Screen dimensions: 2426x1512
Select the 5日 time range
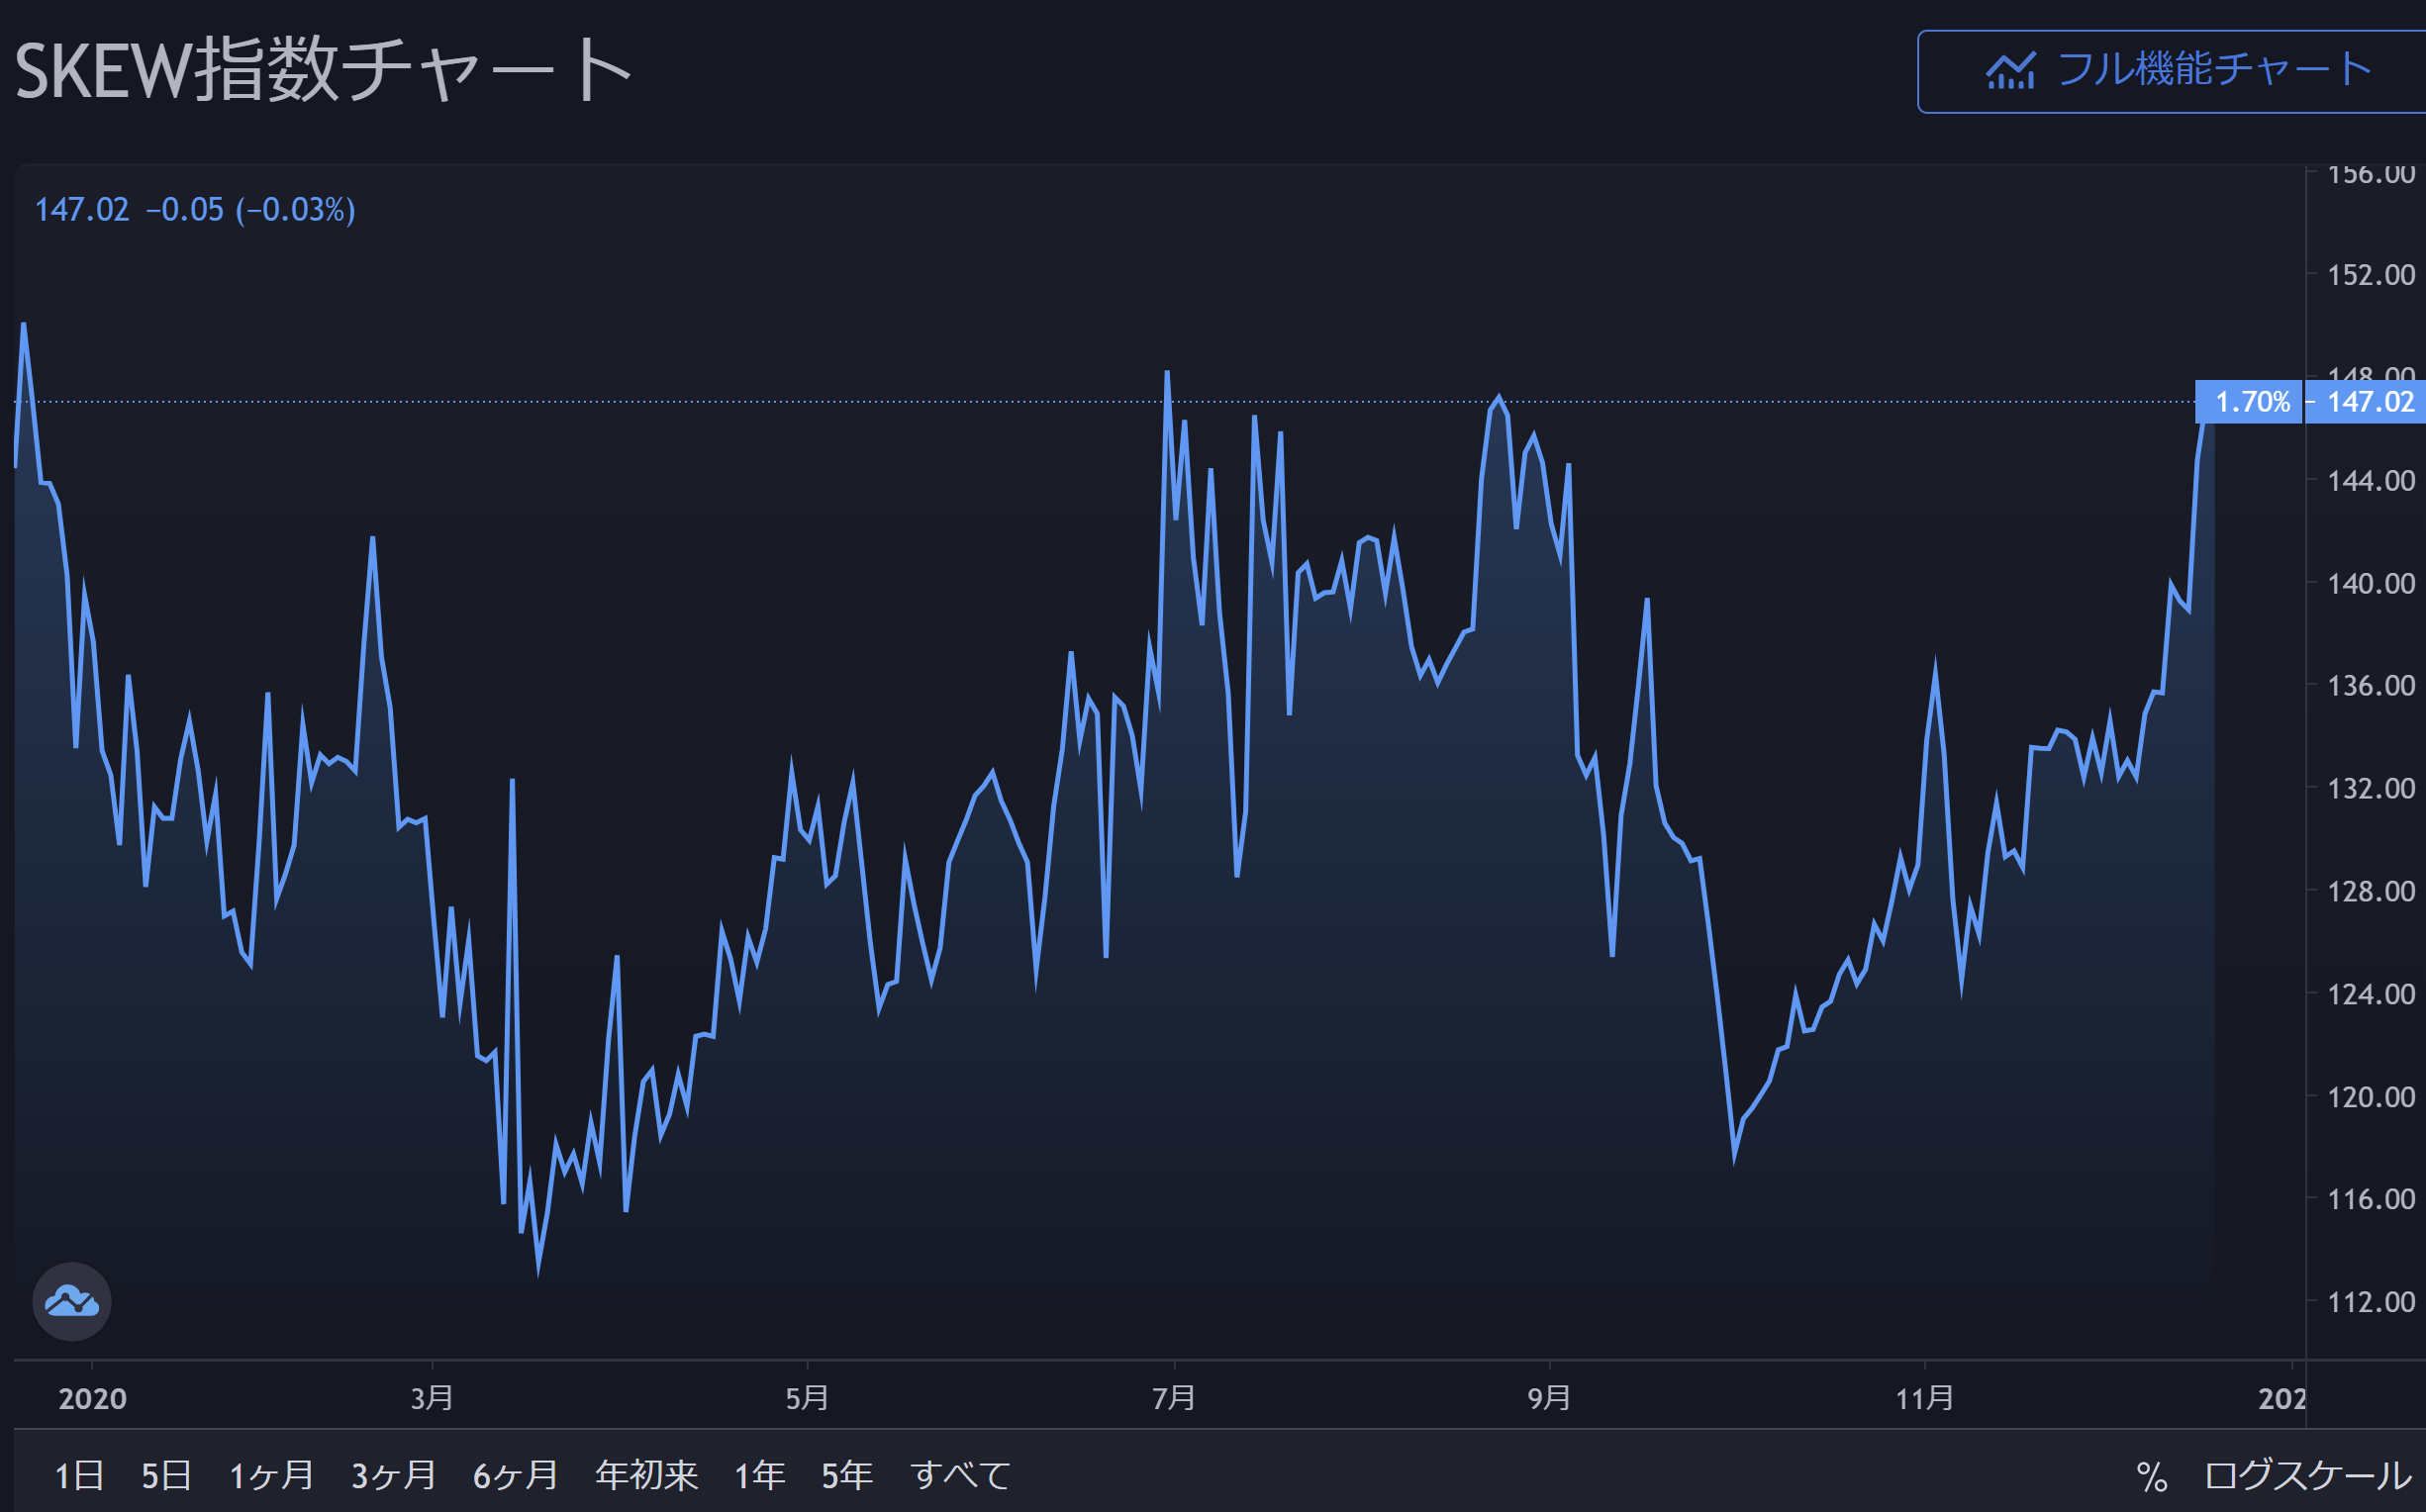(x=166, y=1476)
